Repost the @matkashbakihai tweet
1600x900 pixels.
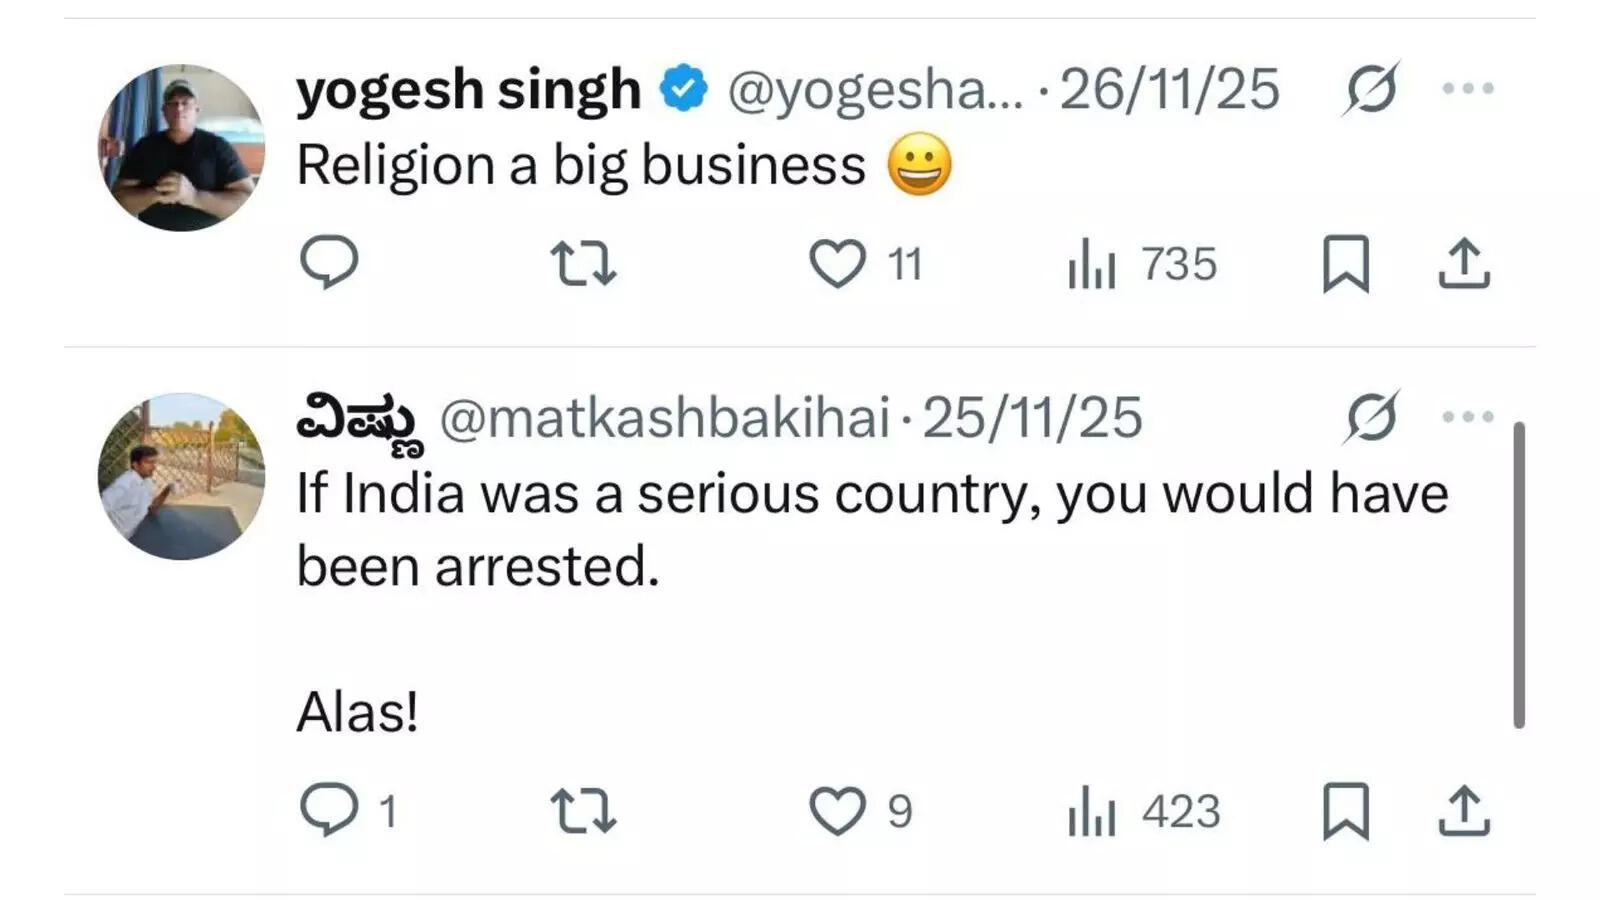coord(584,811)
